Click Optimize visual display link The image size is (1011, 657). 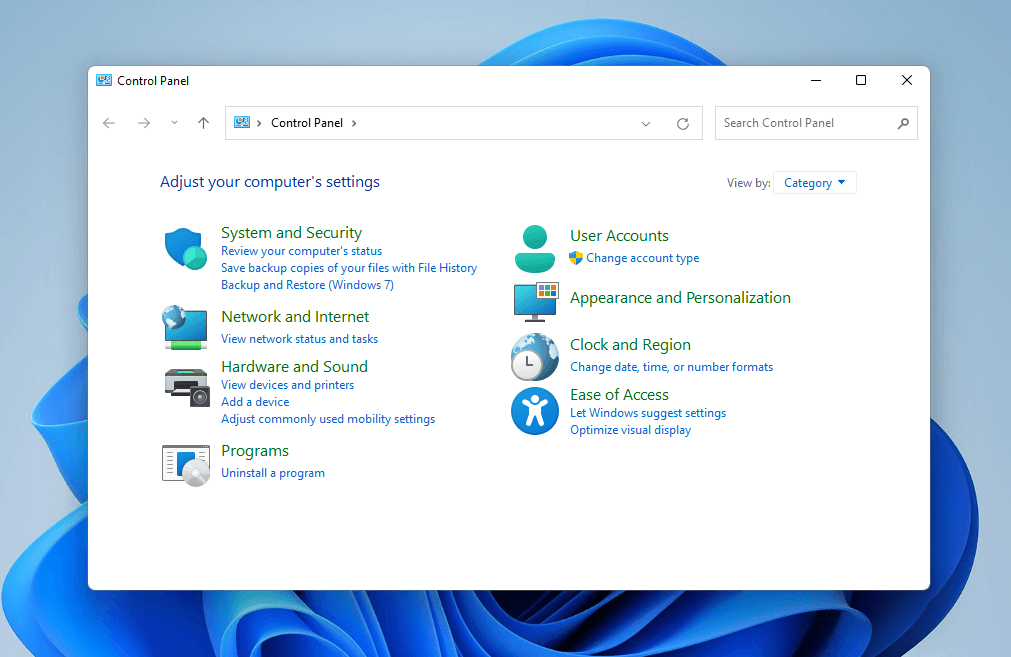630,430
